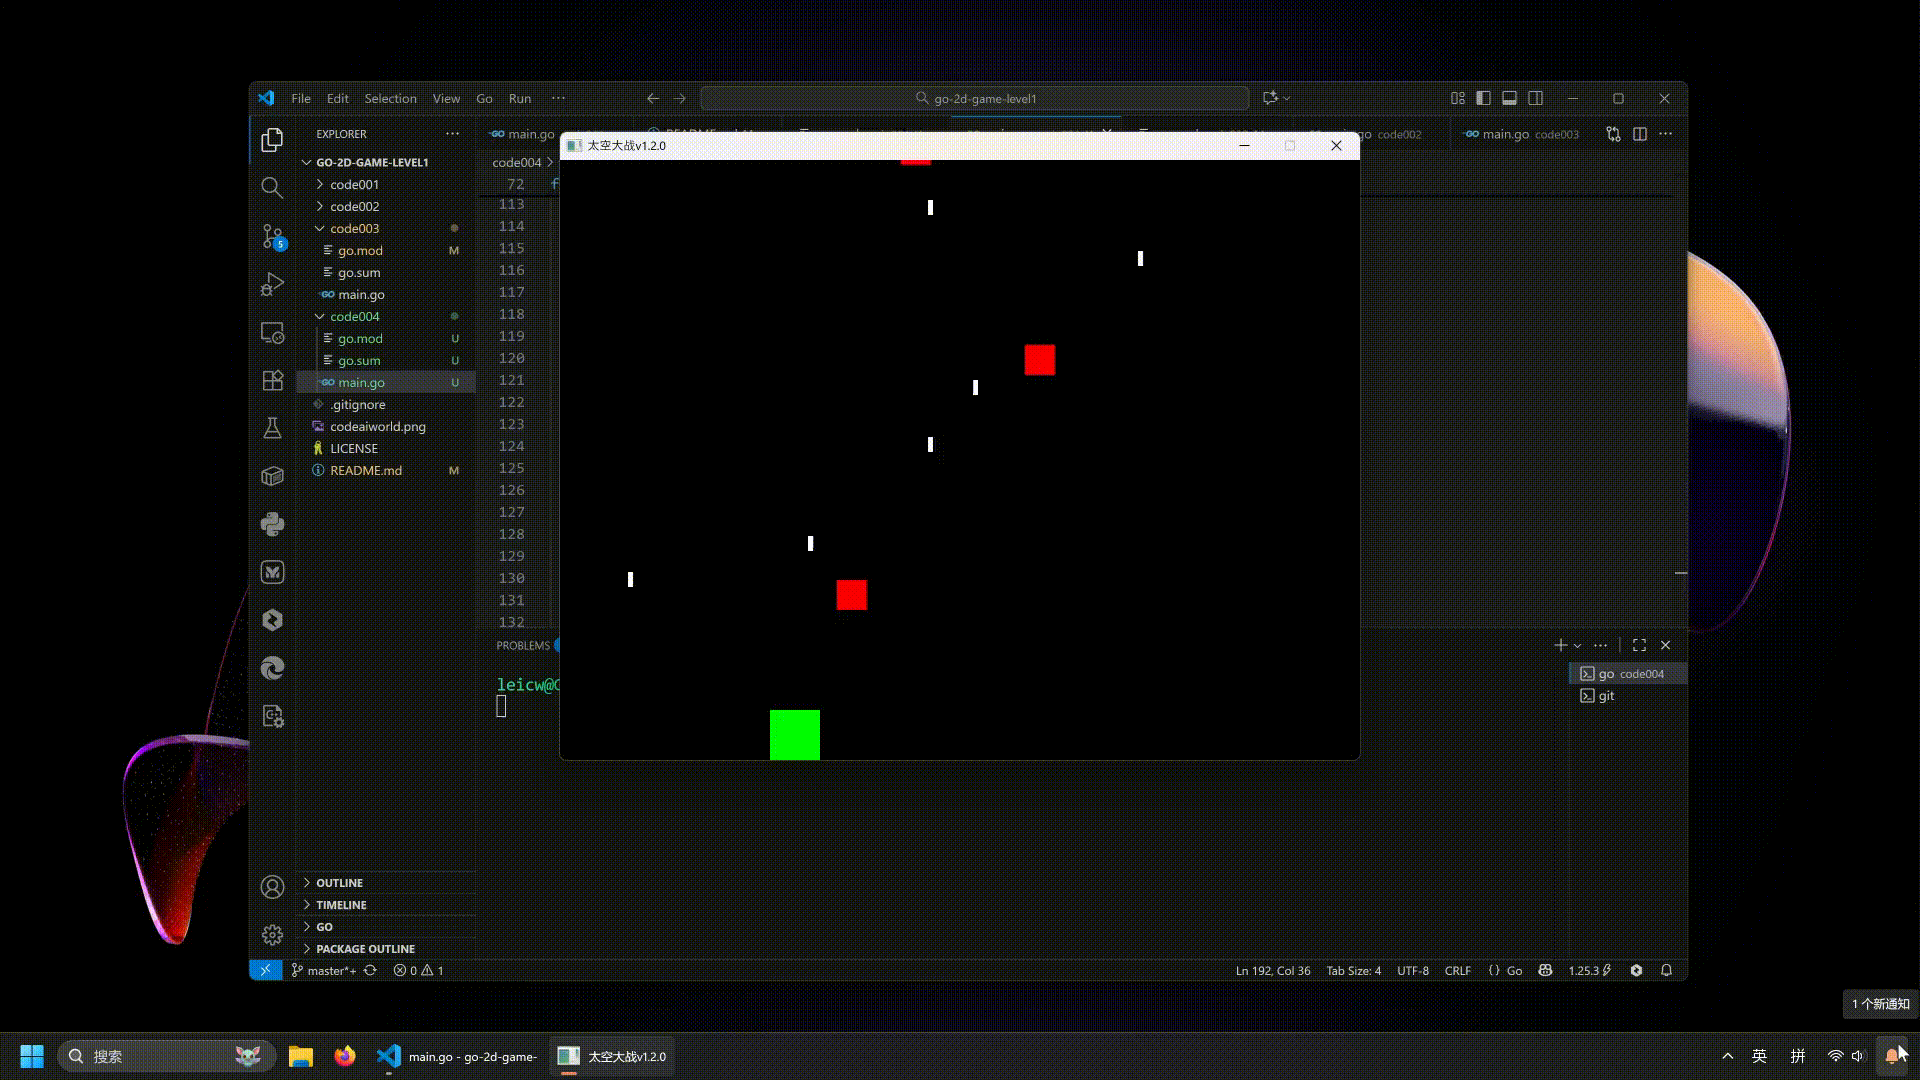Toggle the bottom panel layout button
The image size is (1920, 1080).
click(1509, 98)
